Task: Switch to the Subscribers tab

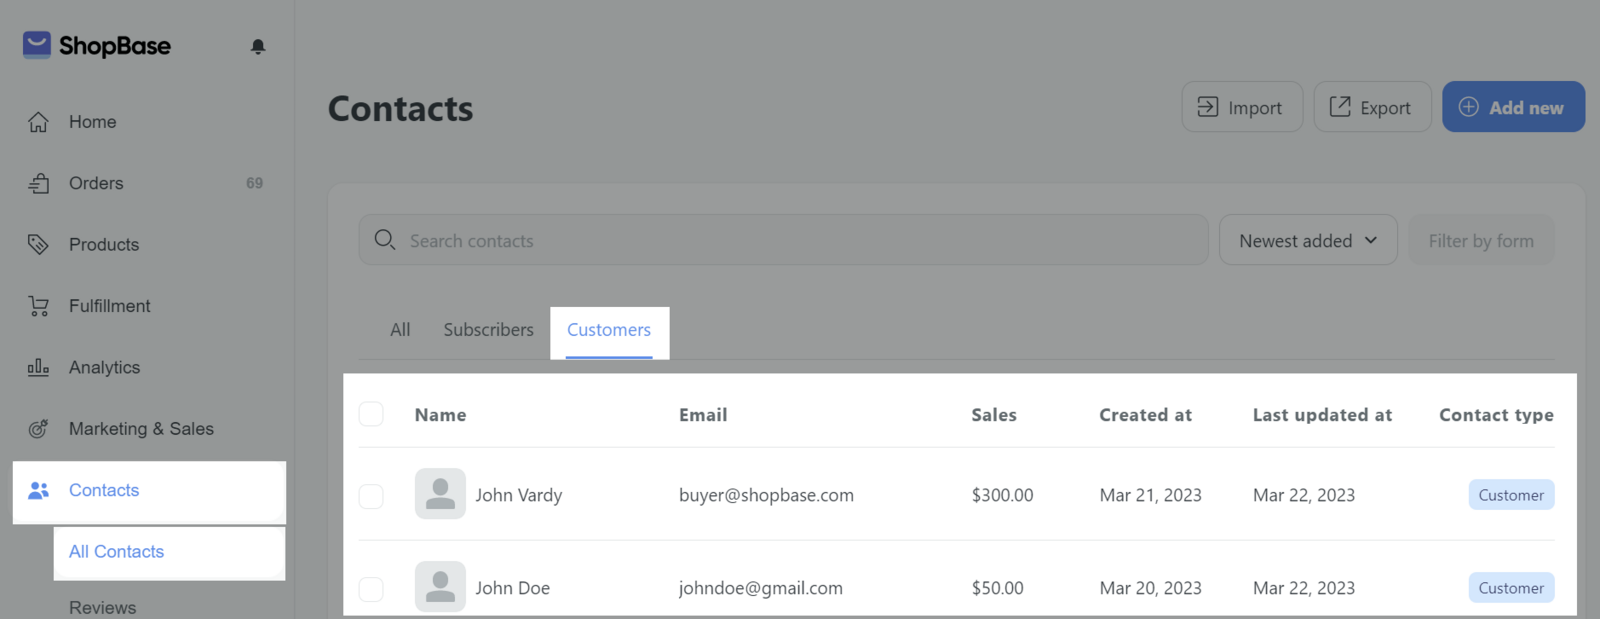Action: 488,330
